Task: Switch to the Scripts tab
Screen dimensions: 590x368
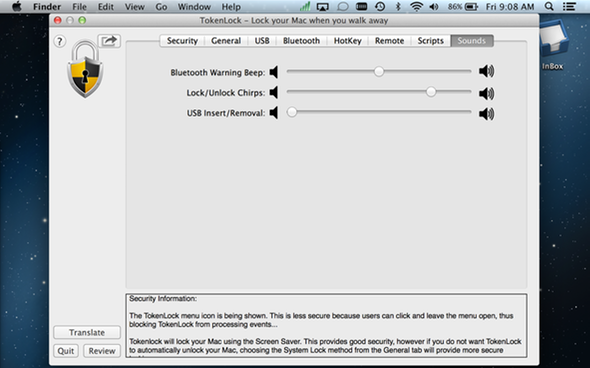Action: [x=430, y=41]
